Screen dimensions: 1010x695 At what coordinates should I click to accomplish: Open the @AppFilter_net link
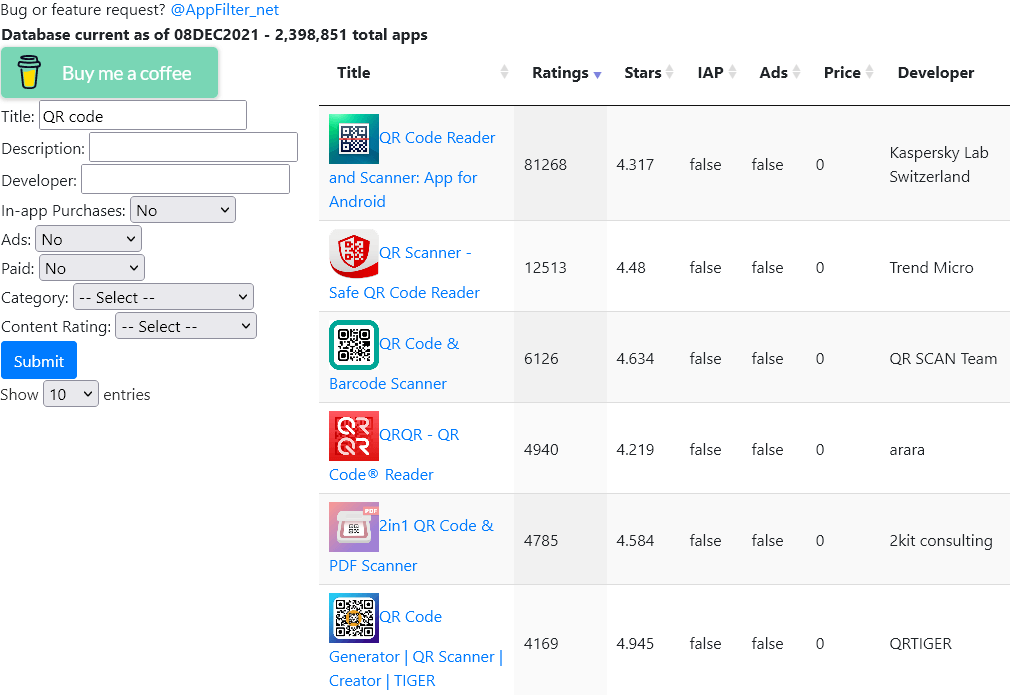226,10
